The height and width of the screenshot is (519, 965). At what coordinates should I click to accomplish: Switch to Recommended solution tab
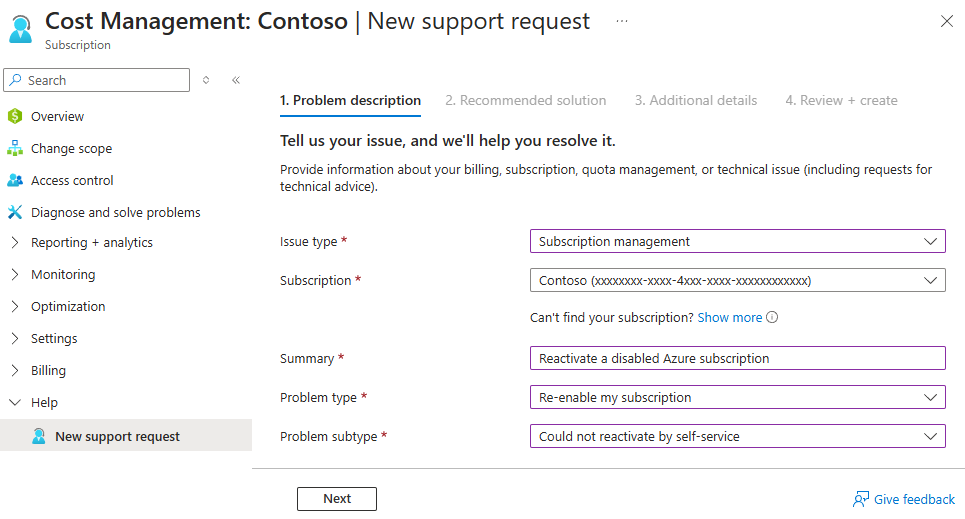(x=526, y=100)
